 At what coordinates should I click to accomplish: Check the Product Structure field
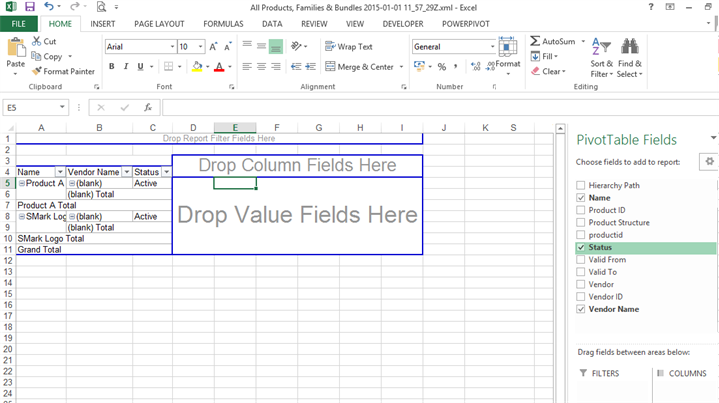[581, 222]
